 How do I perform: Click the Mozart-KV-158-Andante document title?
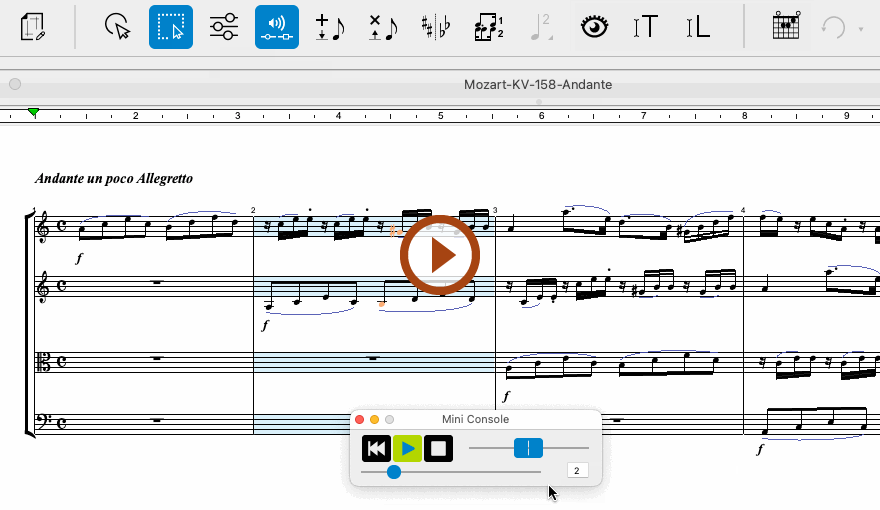538,85
